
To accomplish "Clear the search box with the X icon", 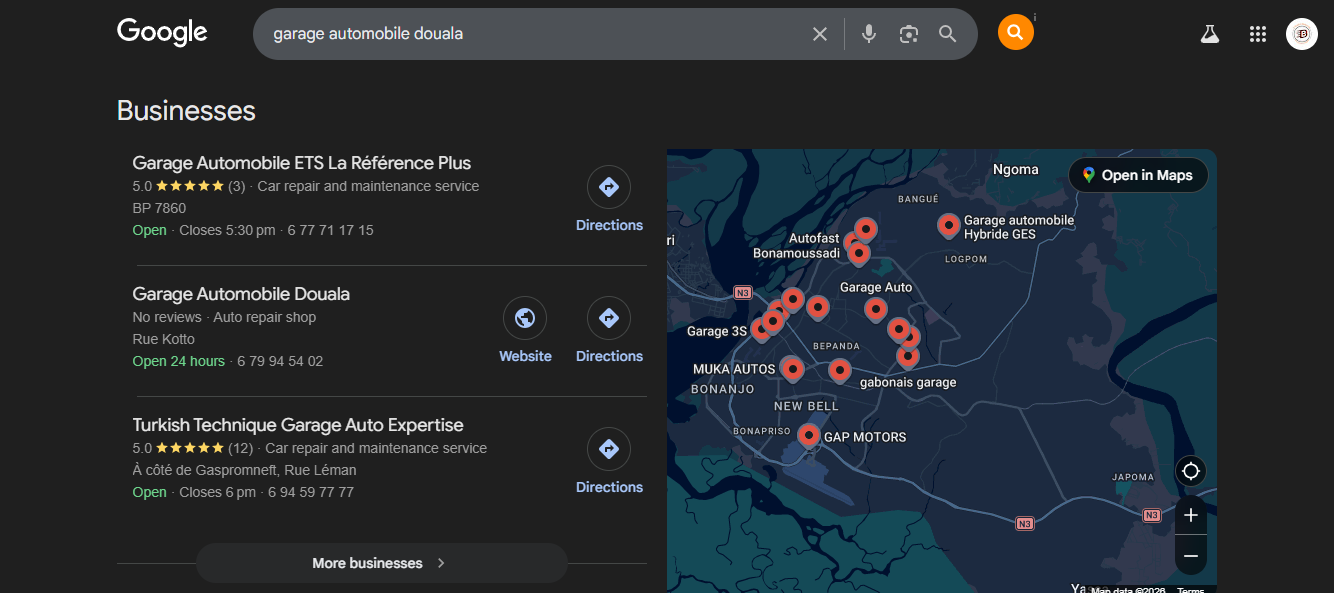I will (x=820, y=34).
